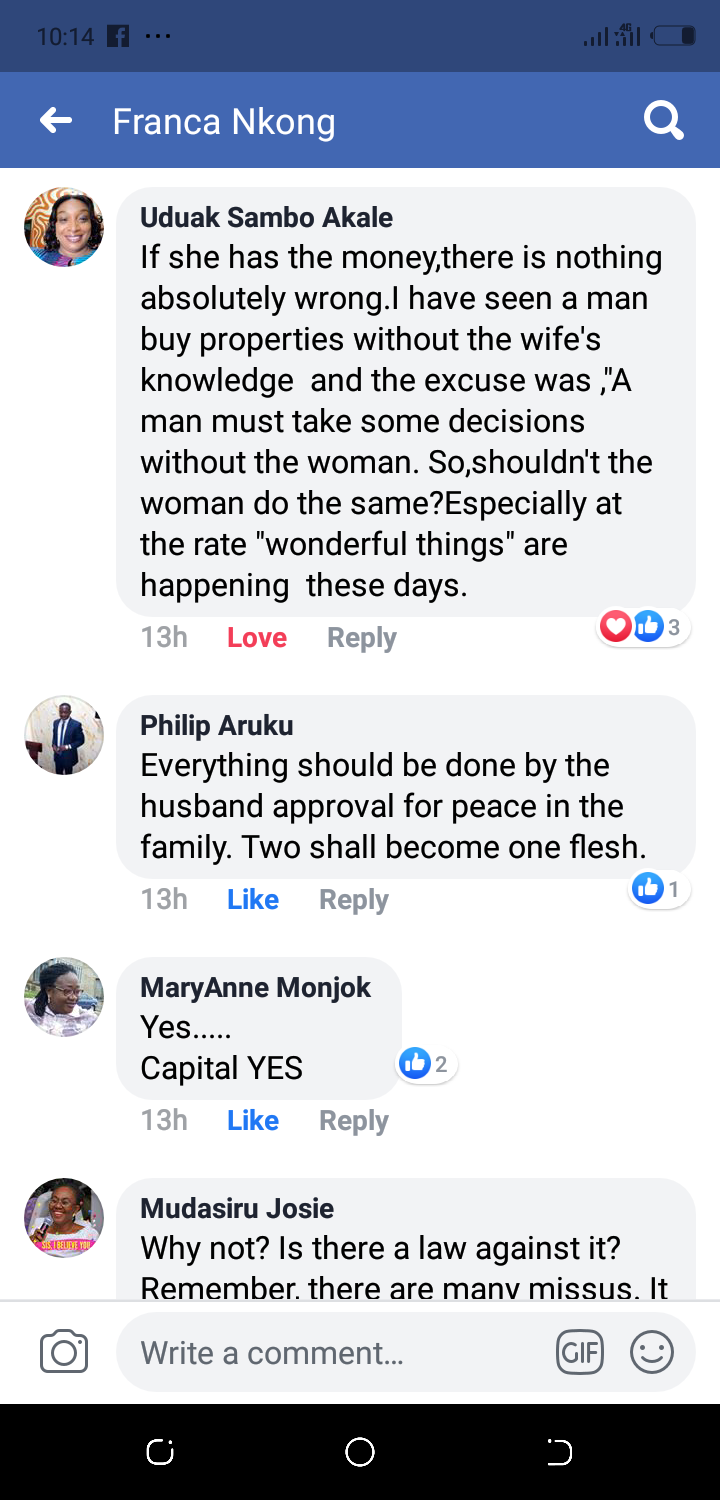The width and height of the screenshot is (720, 1500).
Task: Open search with magnifying glass icon
Action: pos(663,121)
